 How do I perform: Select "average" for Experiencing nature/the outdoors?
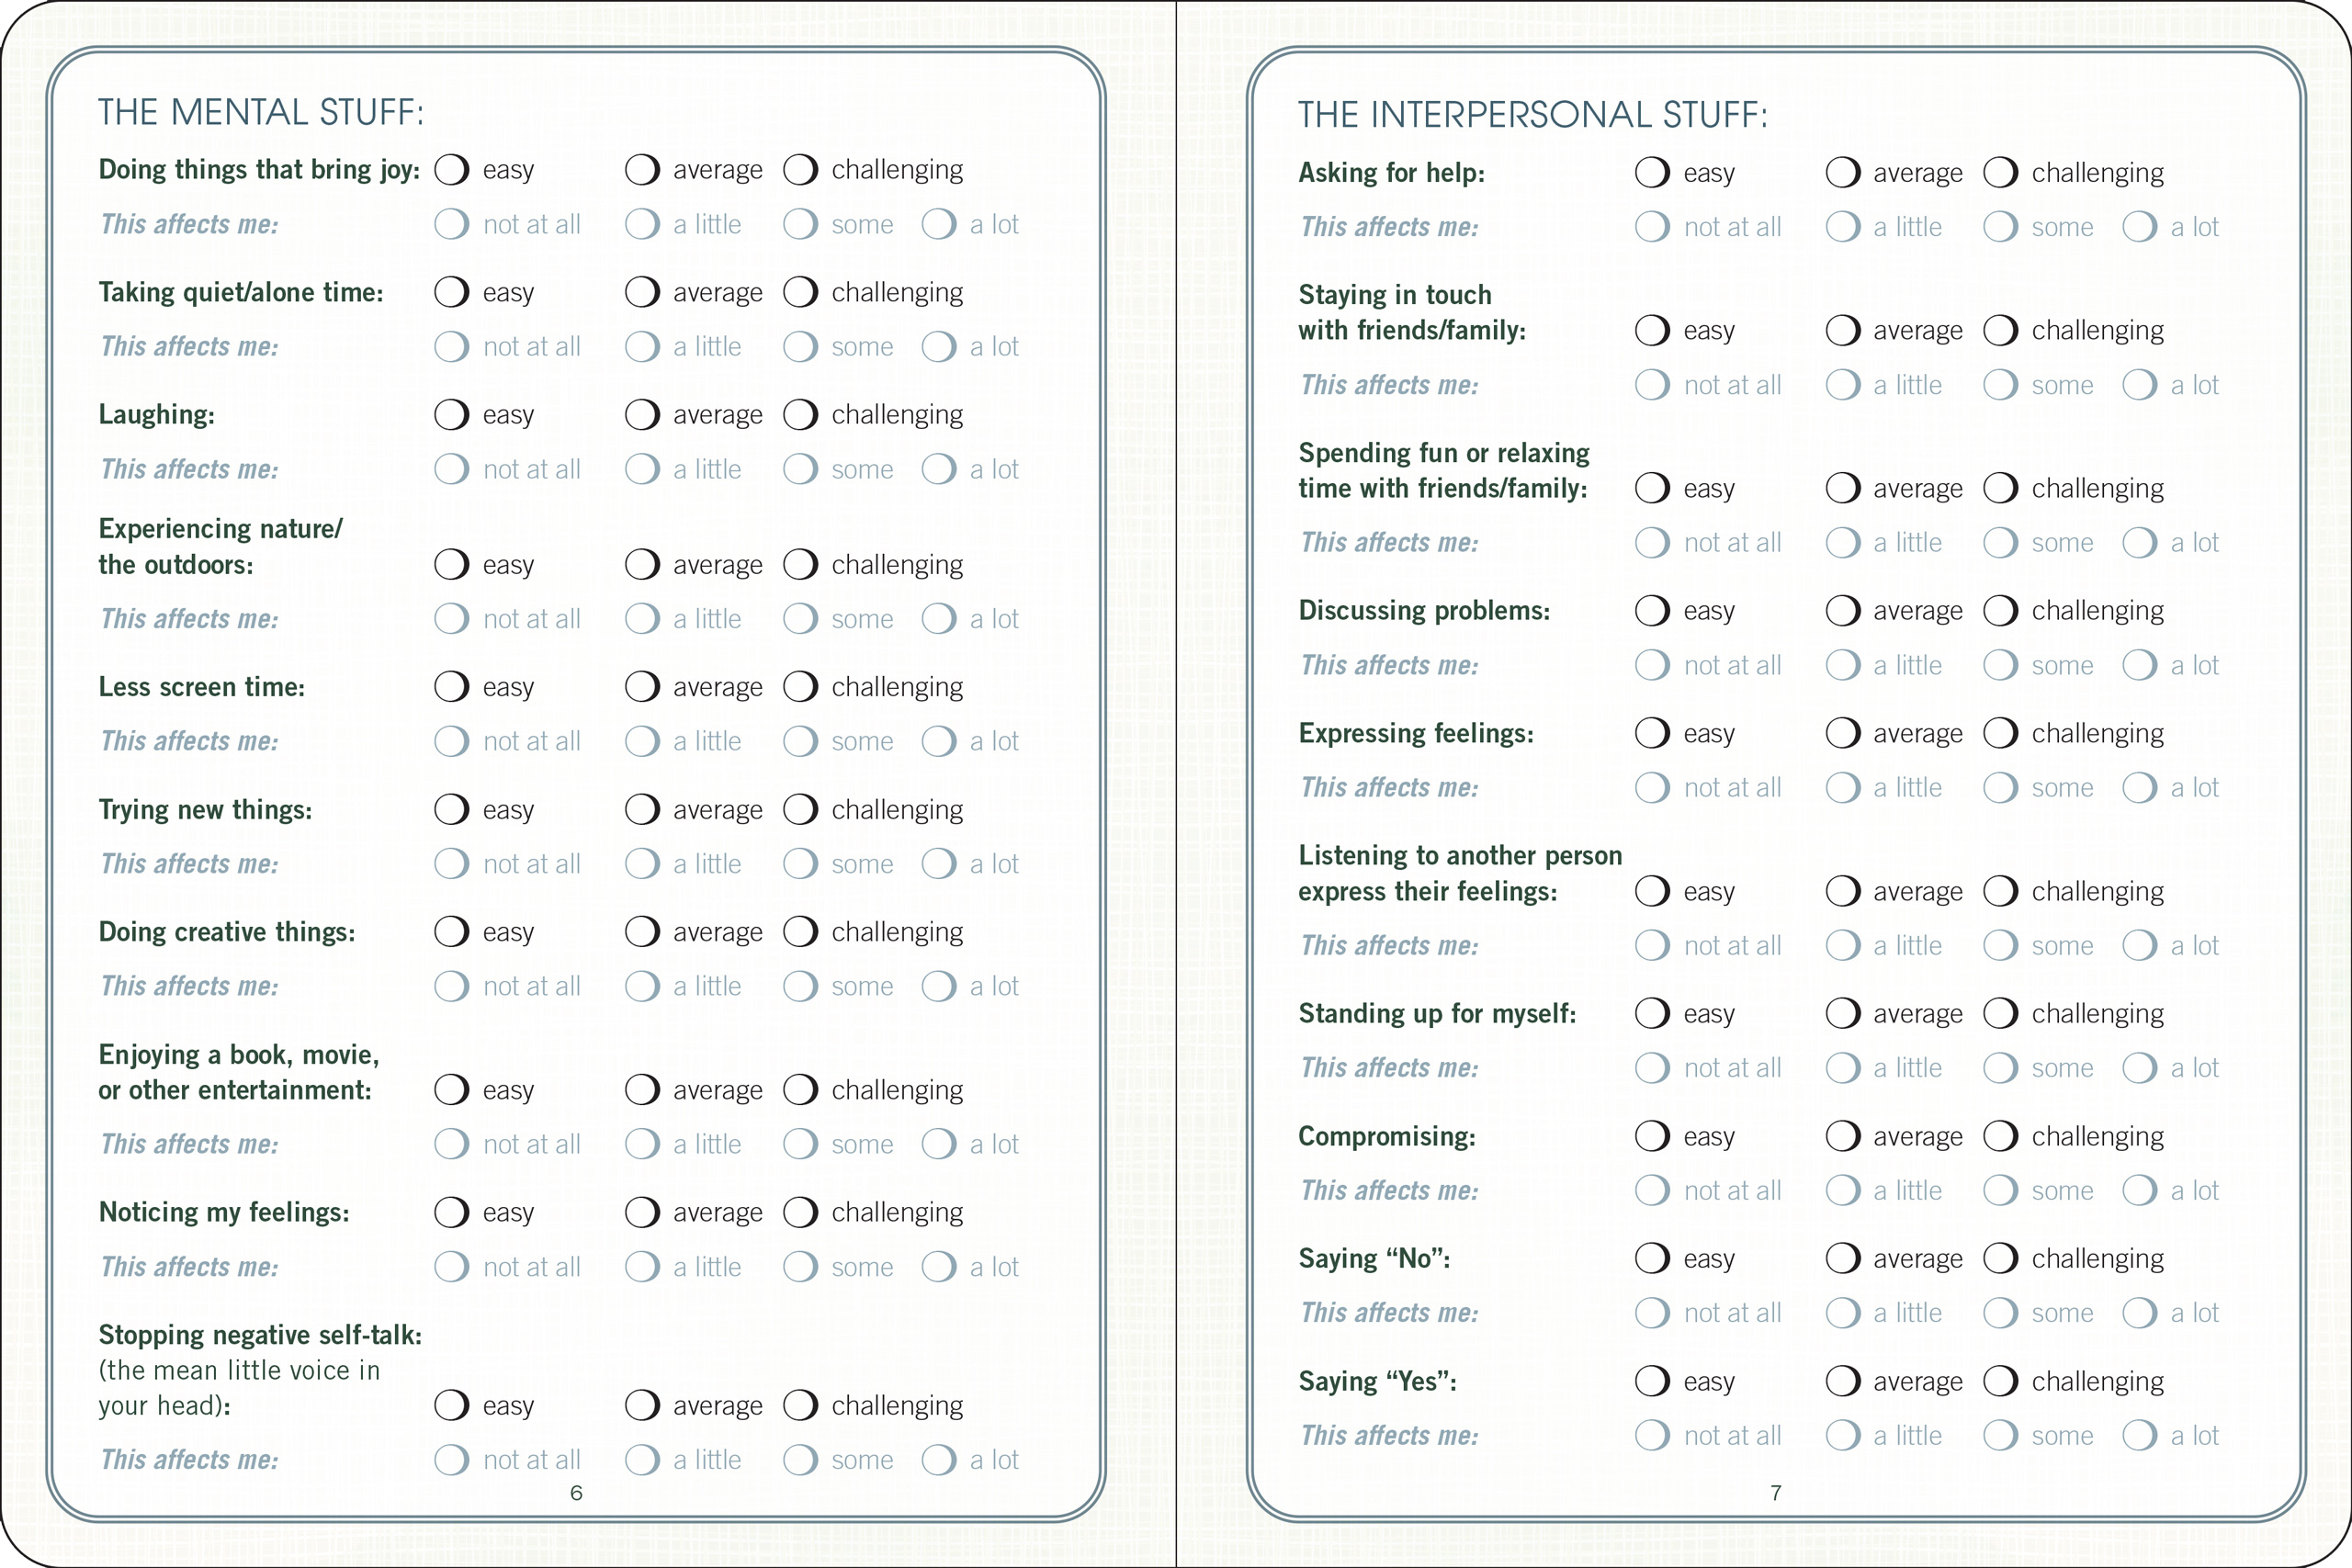click(642, 564)
